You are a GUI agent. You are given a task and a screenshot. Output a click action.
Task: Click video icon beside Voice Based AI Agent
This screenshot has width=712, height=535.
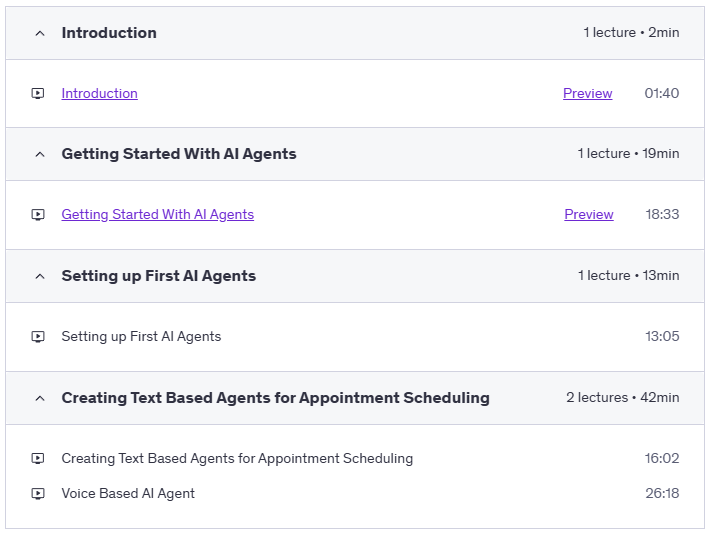click(38, 493)
